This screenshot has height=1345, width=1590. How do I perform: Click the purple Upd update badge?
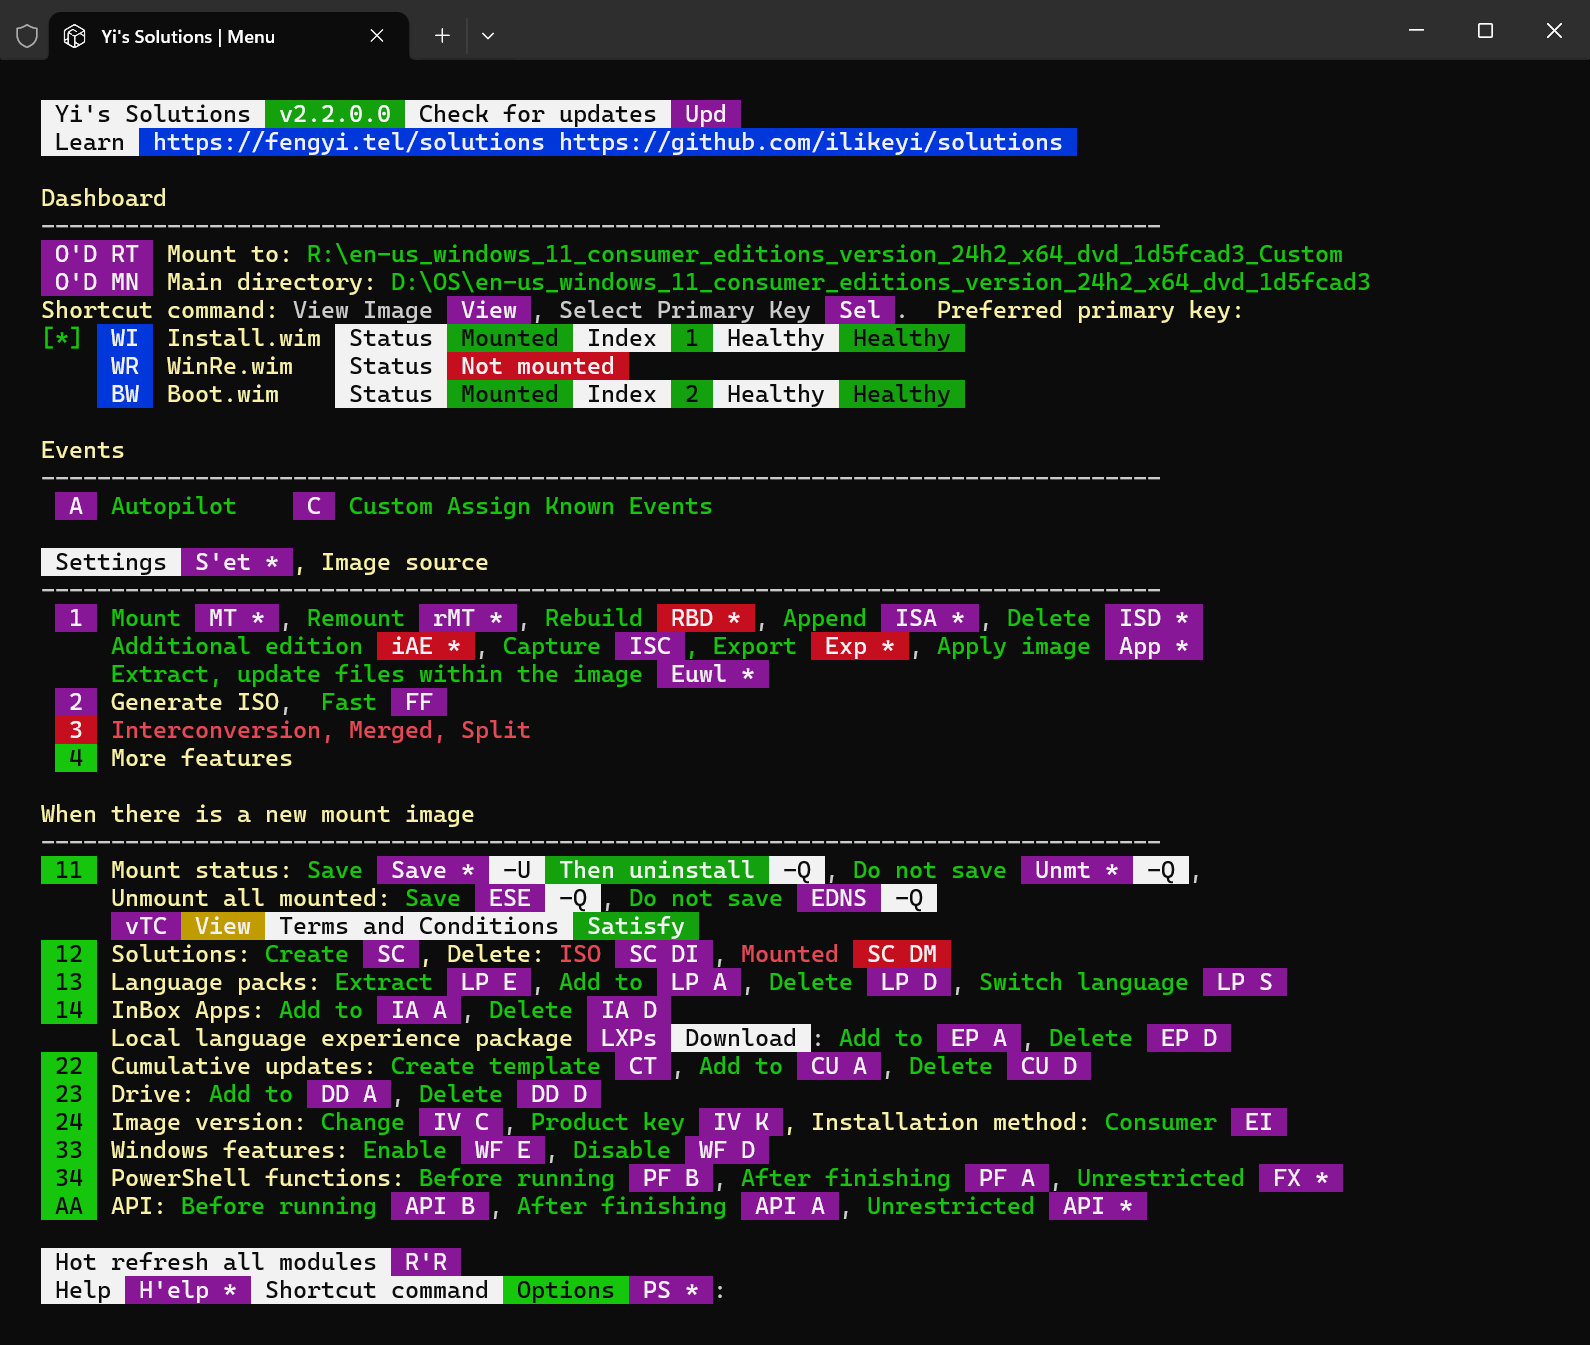pyautogui.click(x=705, y=114)
